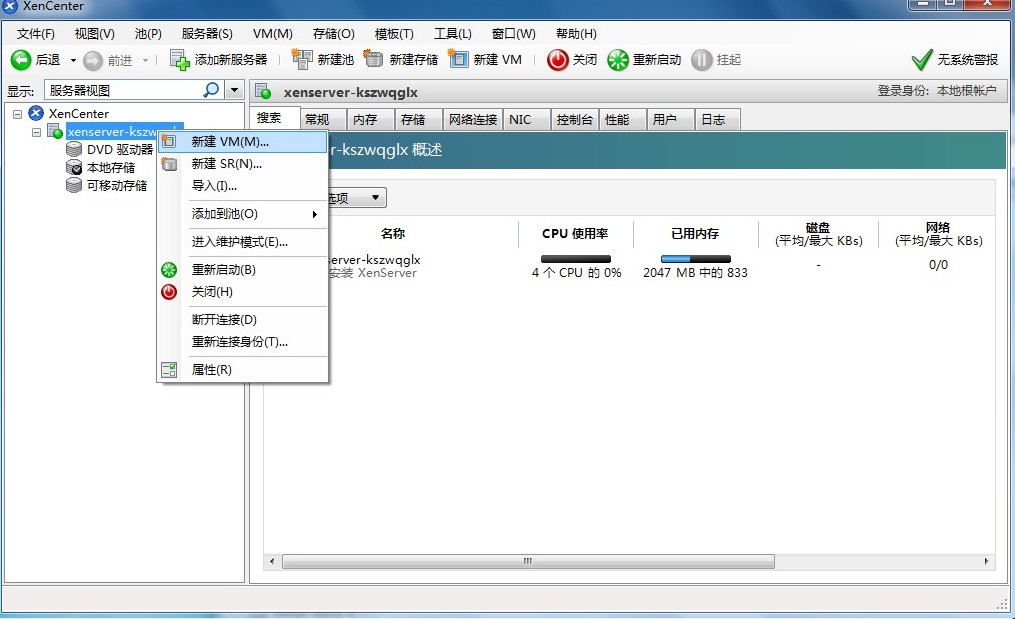Click the DVD 驱动器 storage icon
Viewport: 1015px width, 619px height.
tap(74, 149)
